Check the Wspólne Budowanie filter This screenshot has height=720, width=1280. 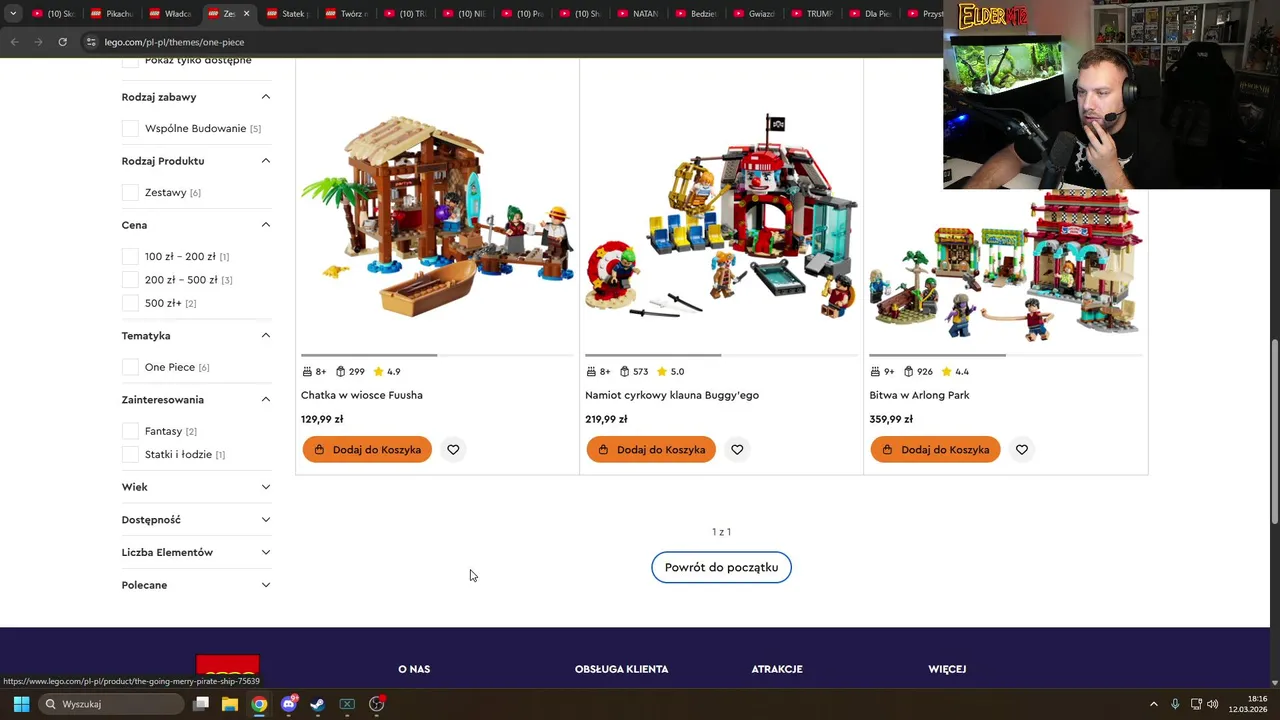coord(130,128)
